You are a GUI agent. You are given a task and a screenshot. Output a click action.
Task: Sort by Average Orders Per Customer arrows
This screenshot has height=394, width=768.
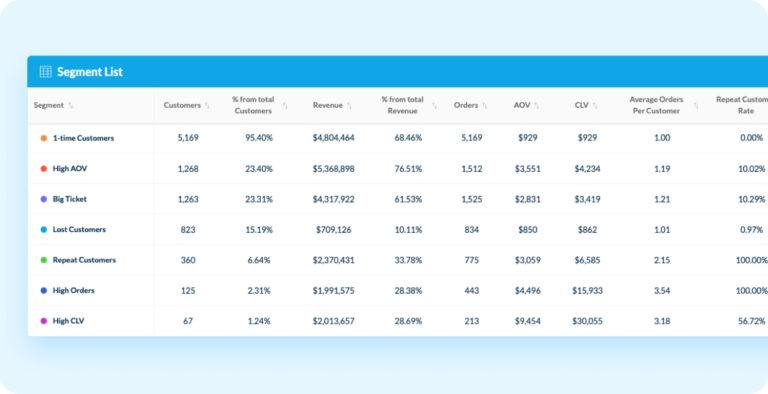pyautogui.click(x=696, y=105)
